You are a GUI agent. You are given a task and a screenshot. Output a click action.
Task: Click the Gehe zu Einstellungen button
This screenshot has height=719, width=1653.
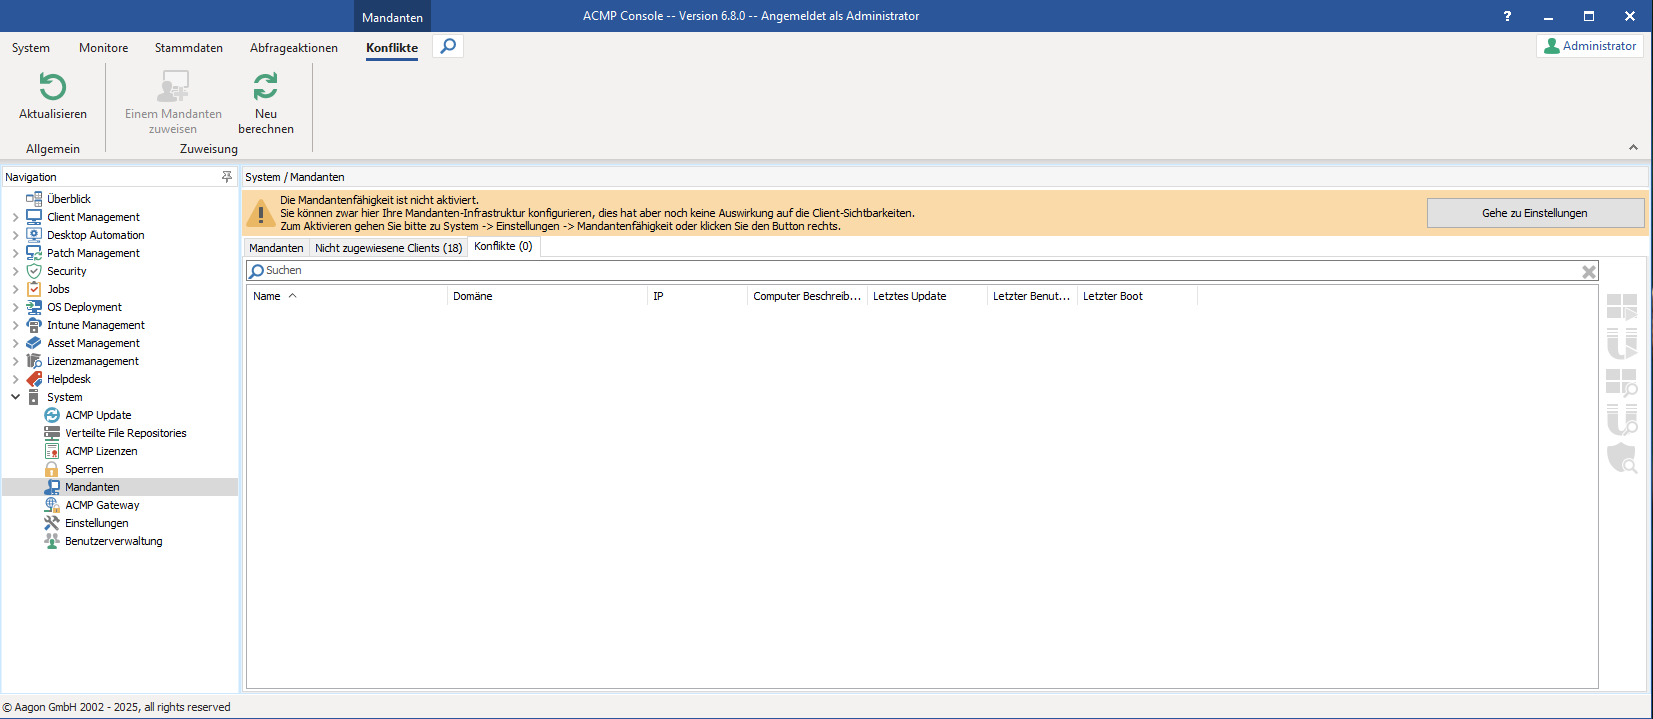click(x=1534, y=213)
